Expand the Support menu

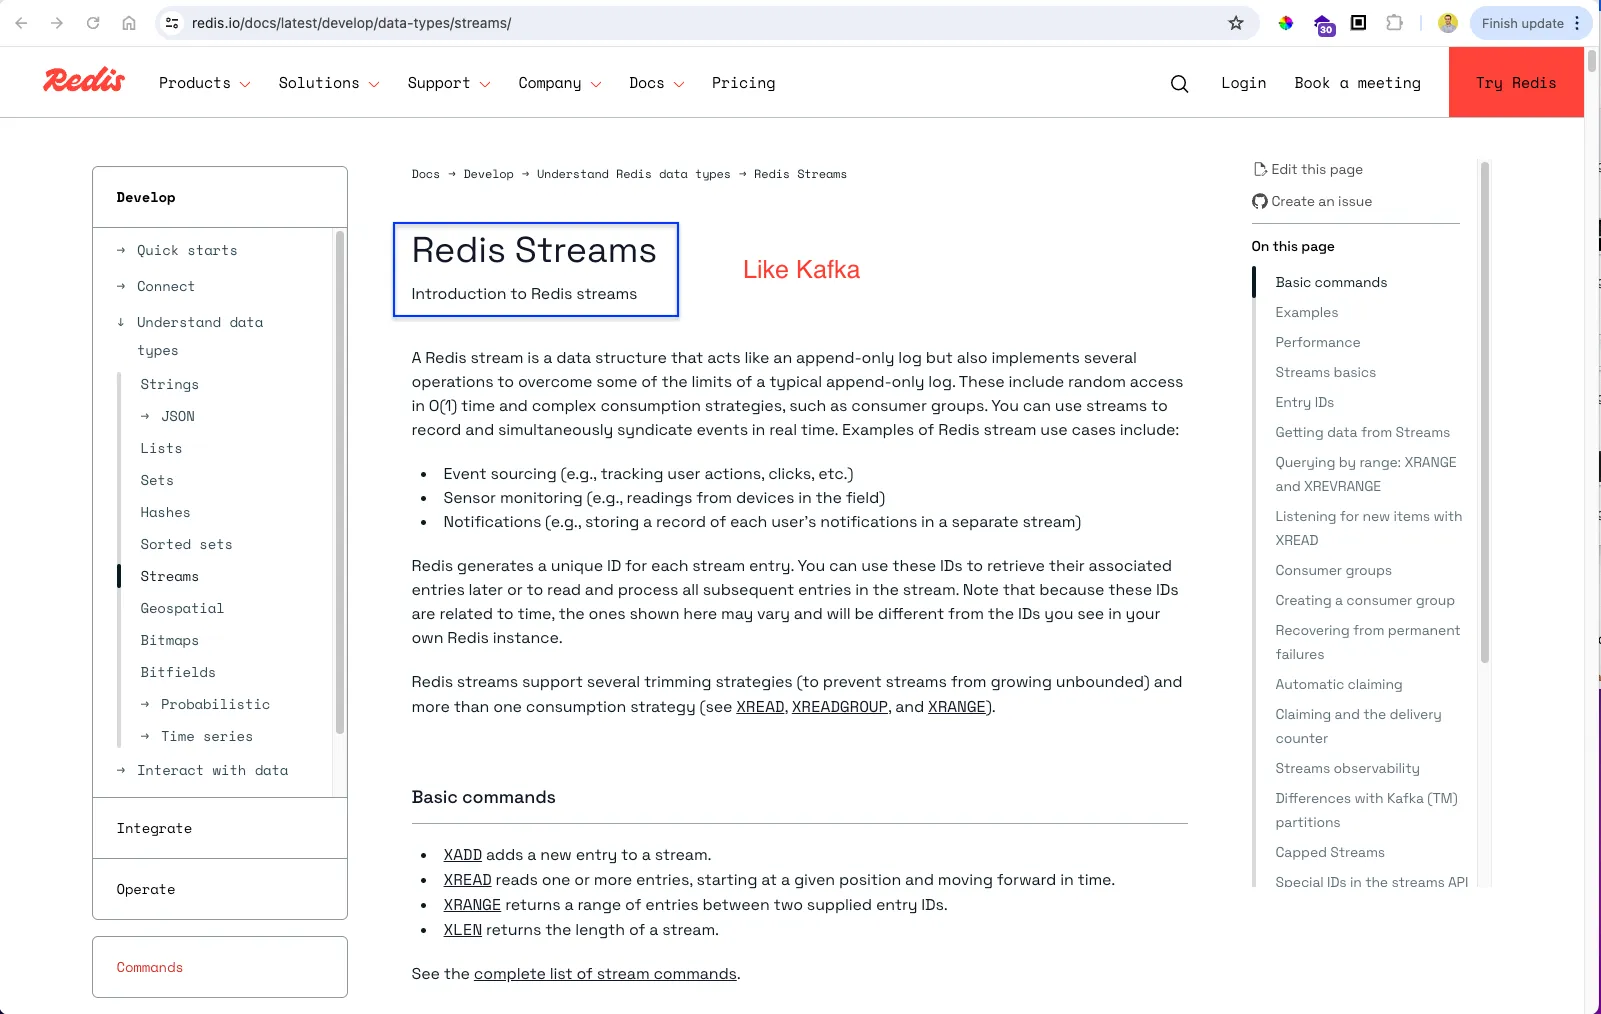click(x=449, y=83)
